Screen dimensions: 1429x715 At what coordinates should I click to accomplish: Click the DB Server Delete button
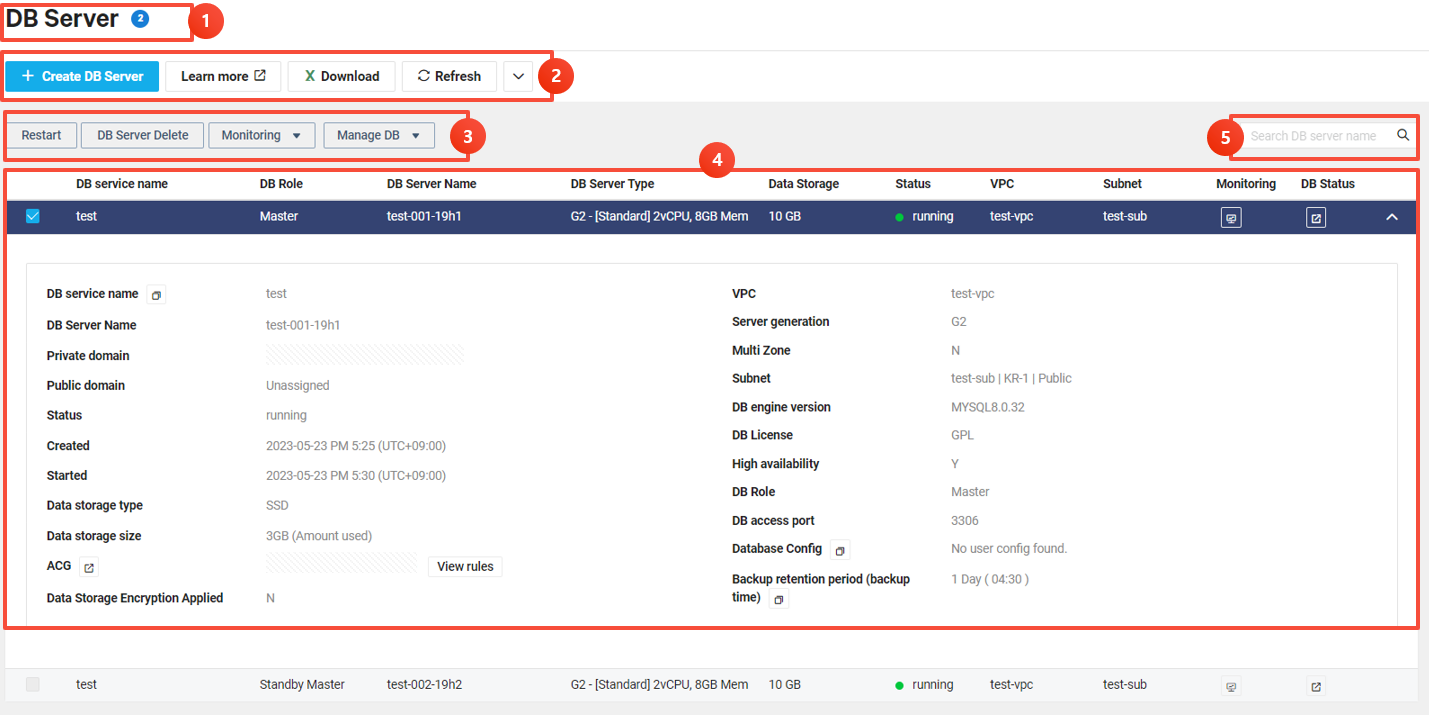[x=143, y=135]
